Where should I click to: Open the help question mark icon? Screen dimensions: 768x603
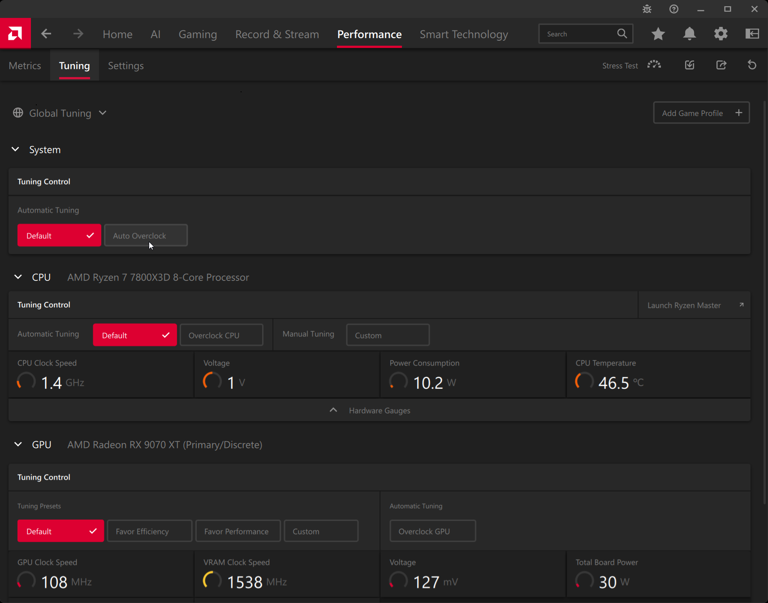click(674, 9)
